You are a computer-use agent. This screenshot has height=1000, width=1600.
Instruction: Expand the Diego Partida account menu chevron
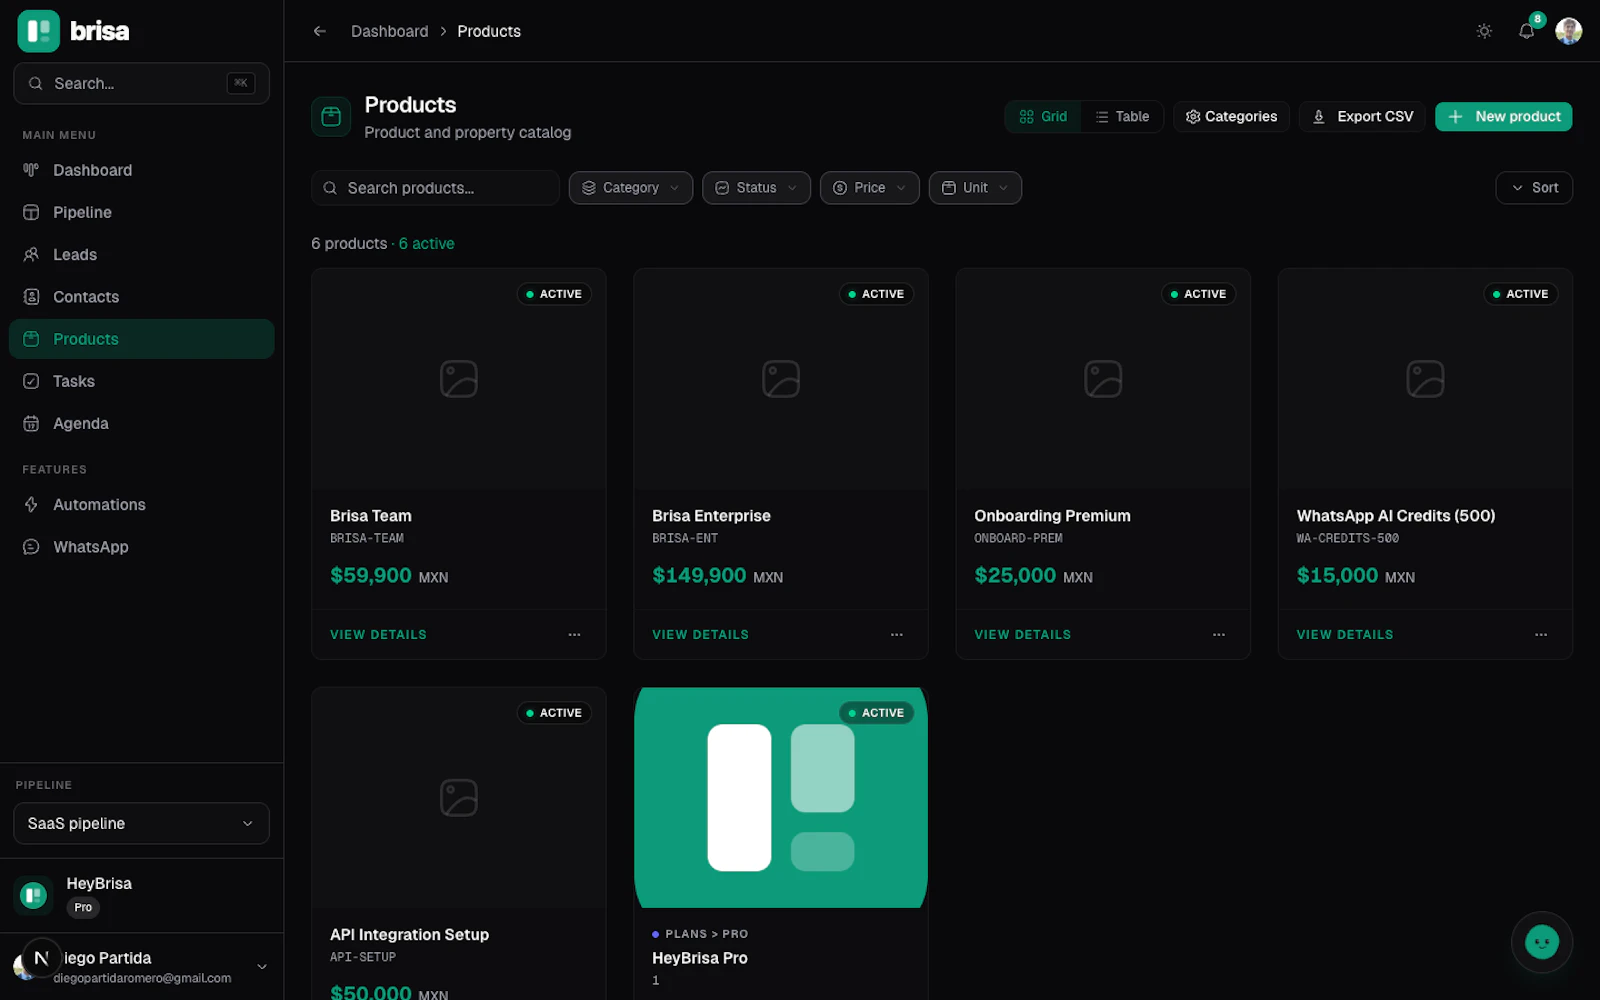(262, 967)
